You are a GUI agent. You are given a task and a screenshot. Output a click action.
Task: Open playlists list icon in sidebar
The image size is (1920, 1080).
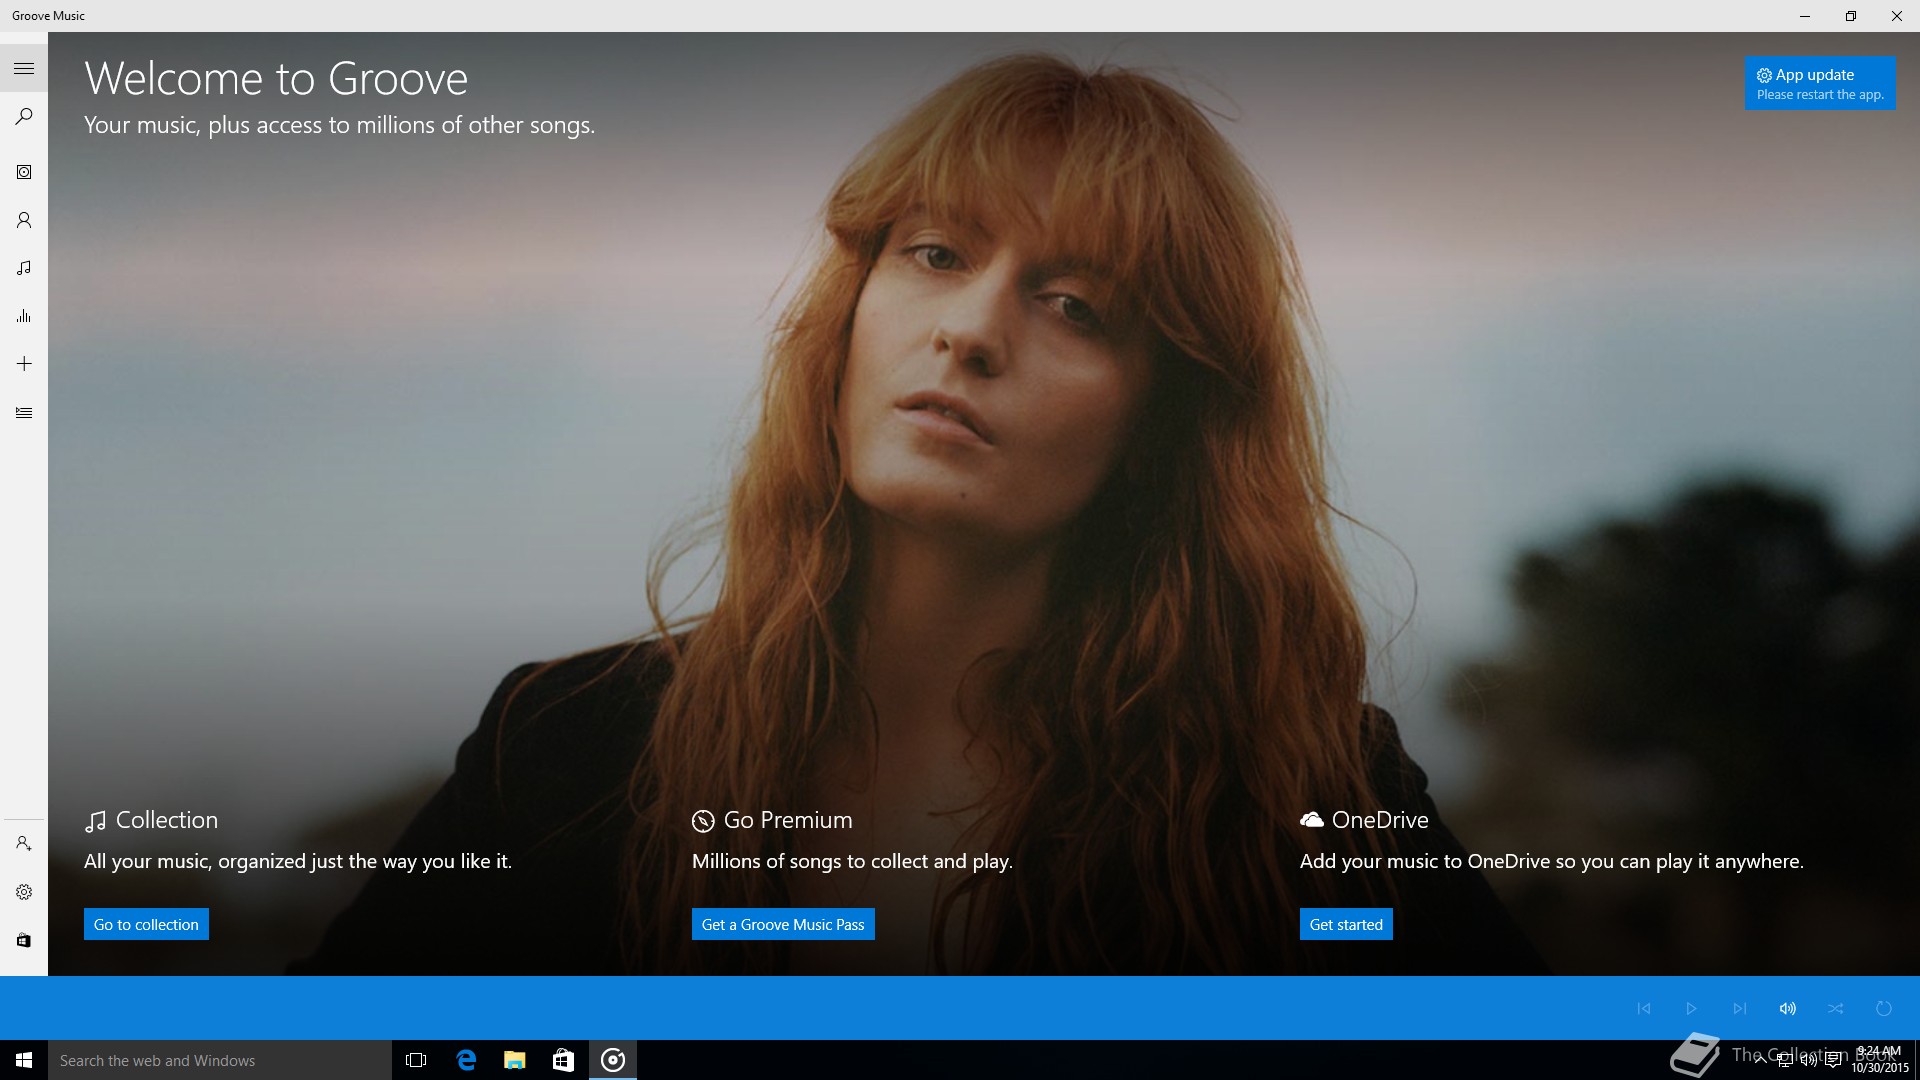24,412
